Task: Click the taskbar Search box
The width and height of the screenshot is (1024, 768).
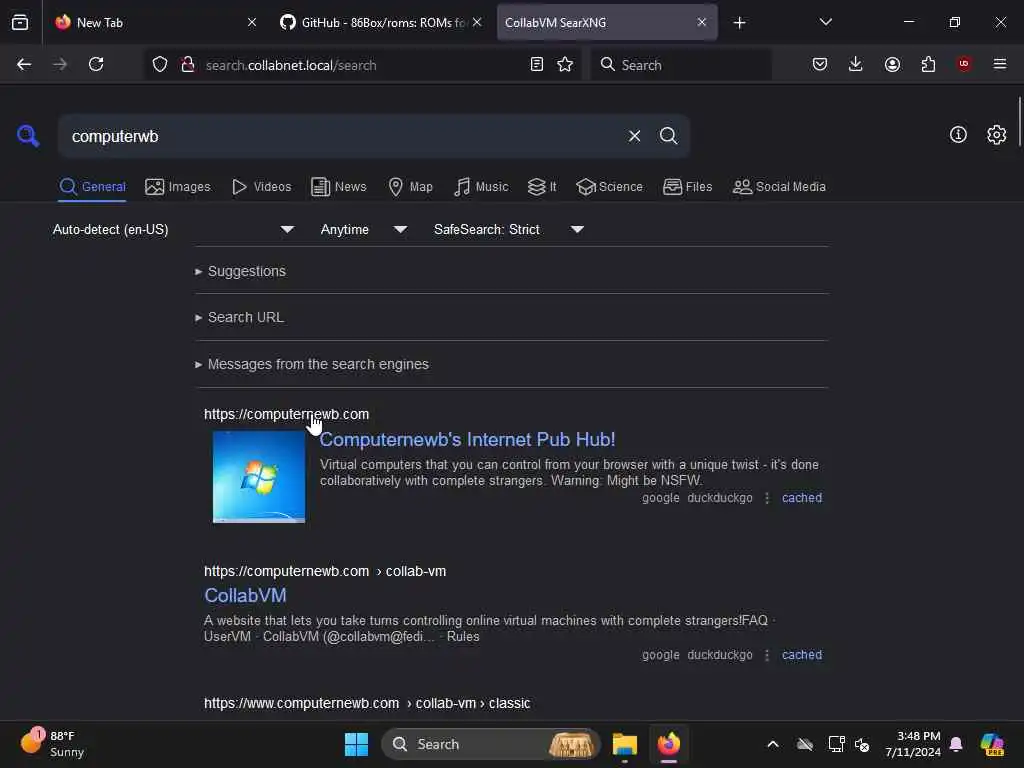Action: 490,744
